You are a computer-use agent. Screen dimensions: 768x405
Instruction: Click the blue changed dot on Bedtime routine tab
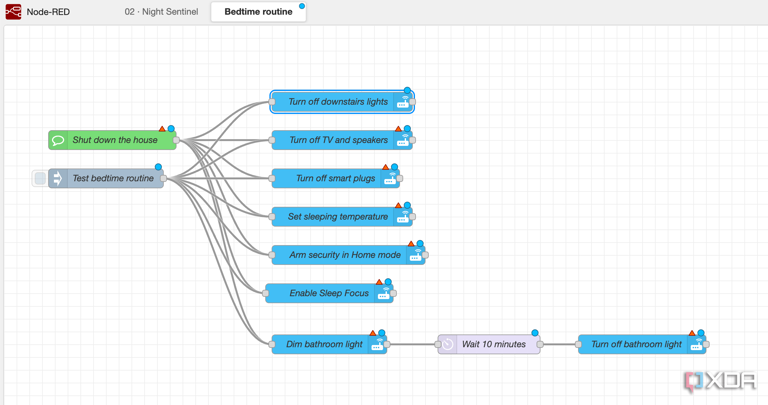point(302,6)
